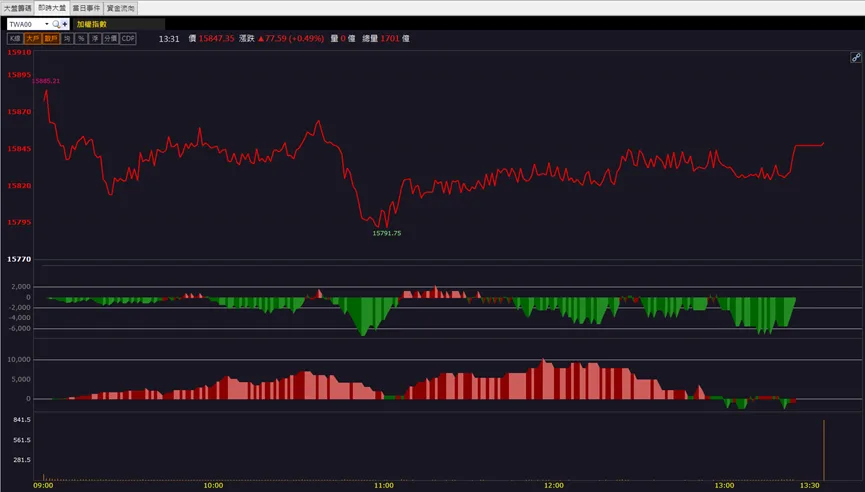Open the 大盤籌碼 tab
The width and height of the screenshot is (865, 492).
18,8
